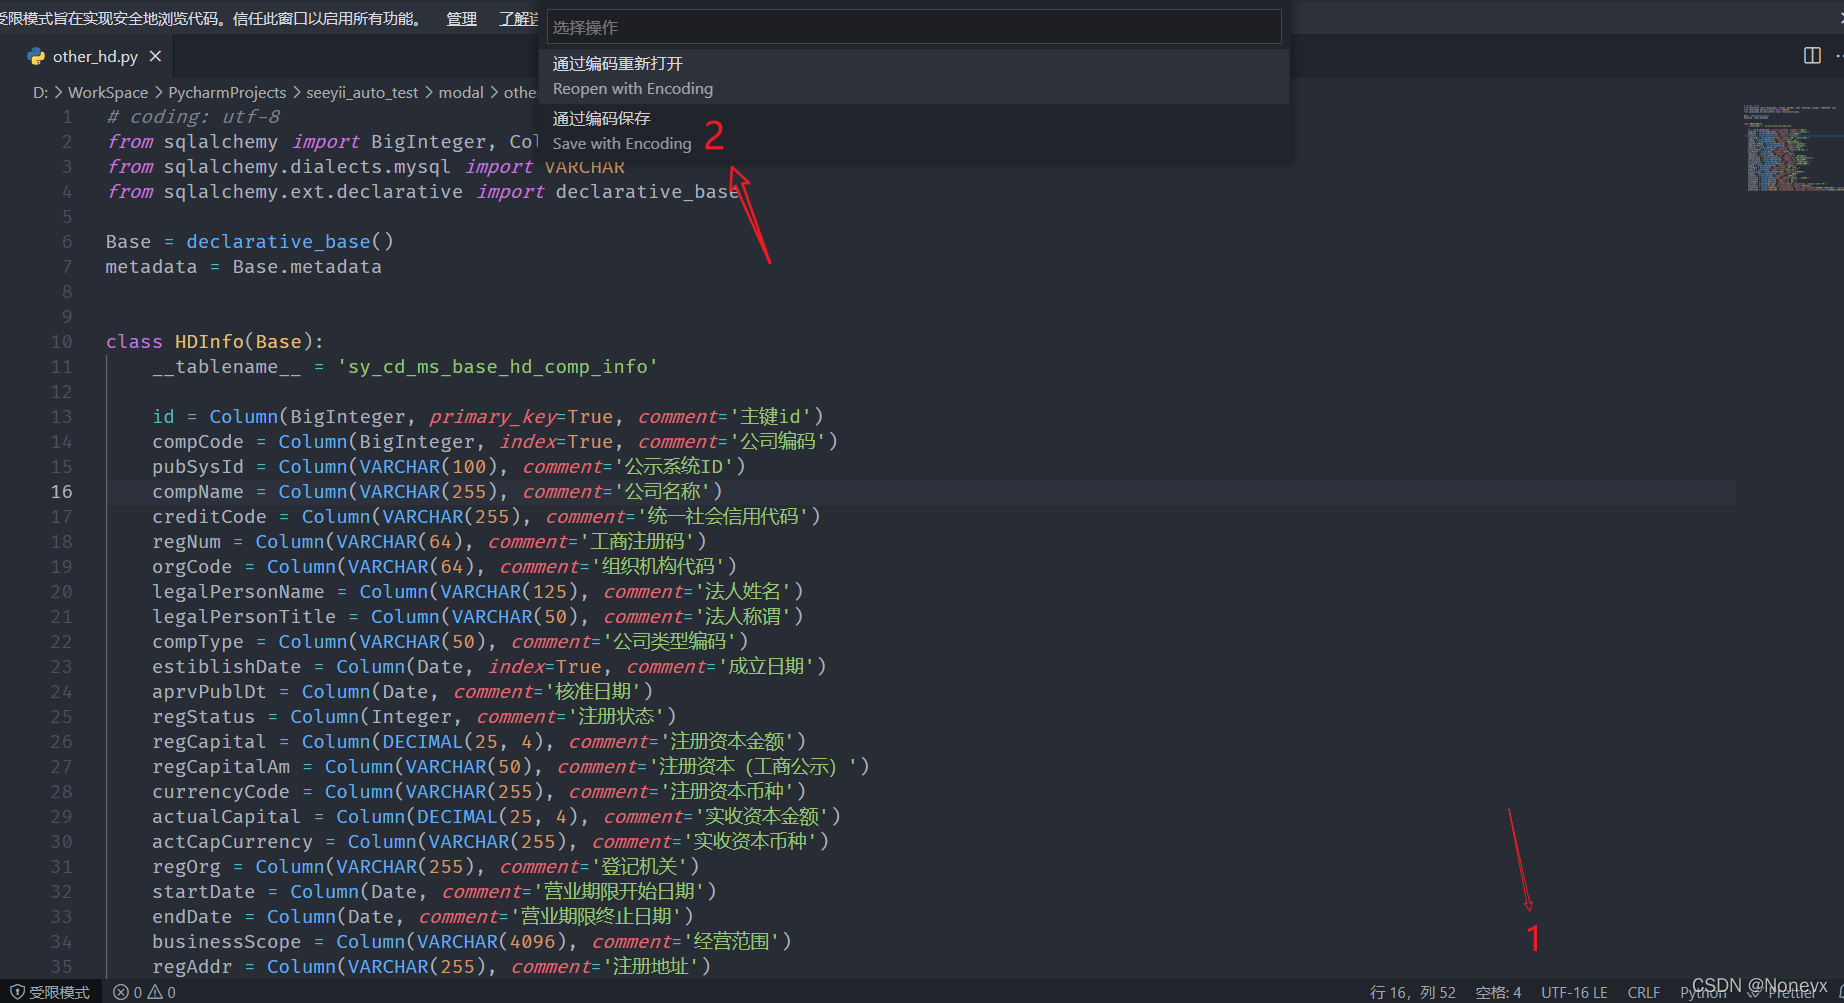Click UTF-16 LE encoding in status bar
Screen dimensions: 1844x1003
(x=1574, y=992)
